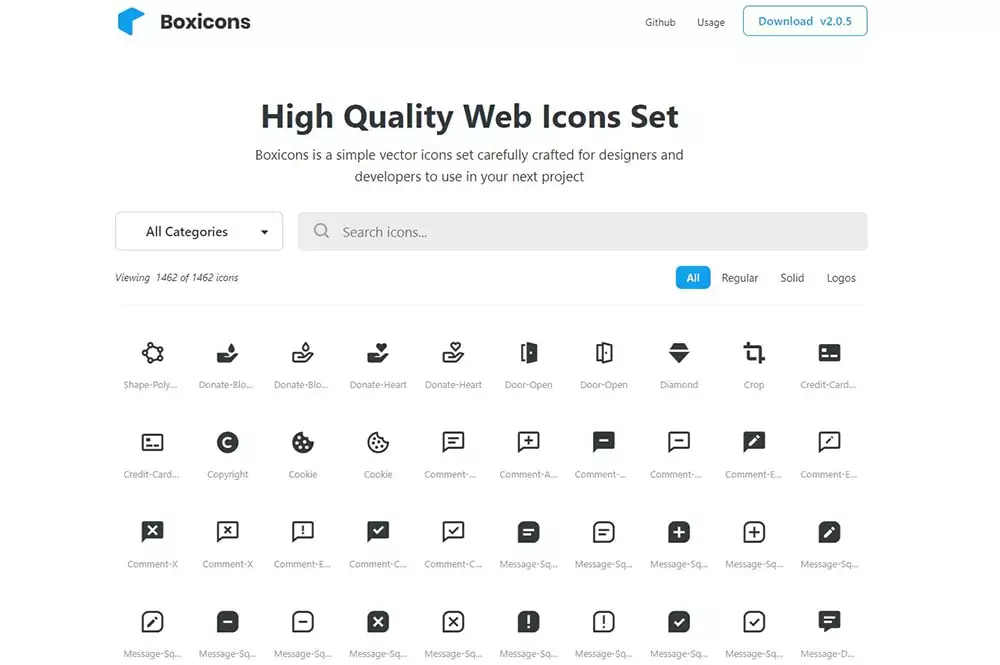The height and width of the screenshot is (665, 1000).
Task: Select the solid Message-Square detail icon
Action: pos(529,532)
